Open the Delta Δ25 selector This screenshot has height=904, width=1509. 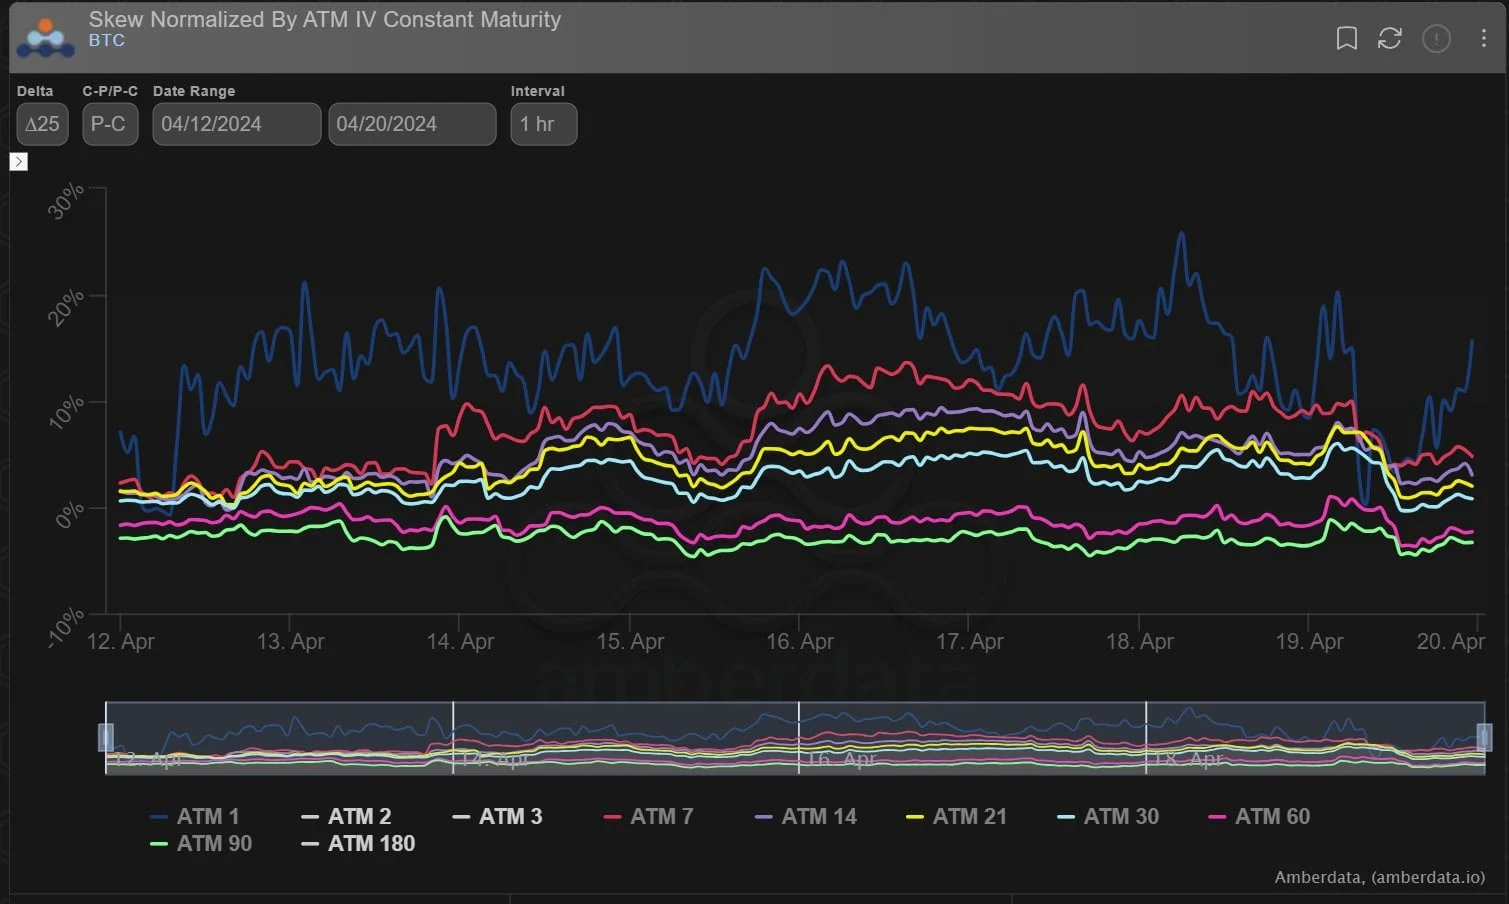click(x=42, y=124)
